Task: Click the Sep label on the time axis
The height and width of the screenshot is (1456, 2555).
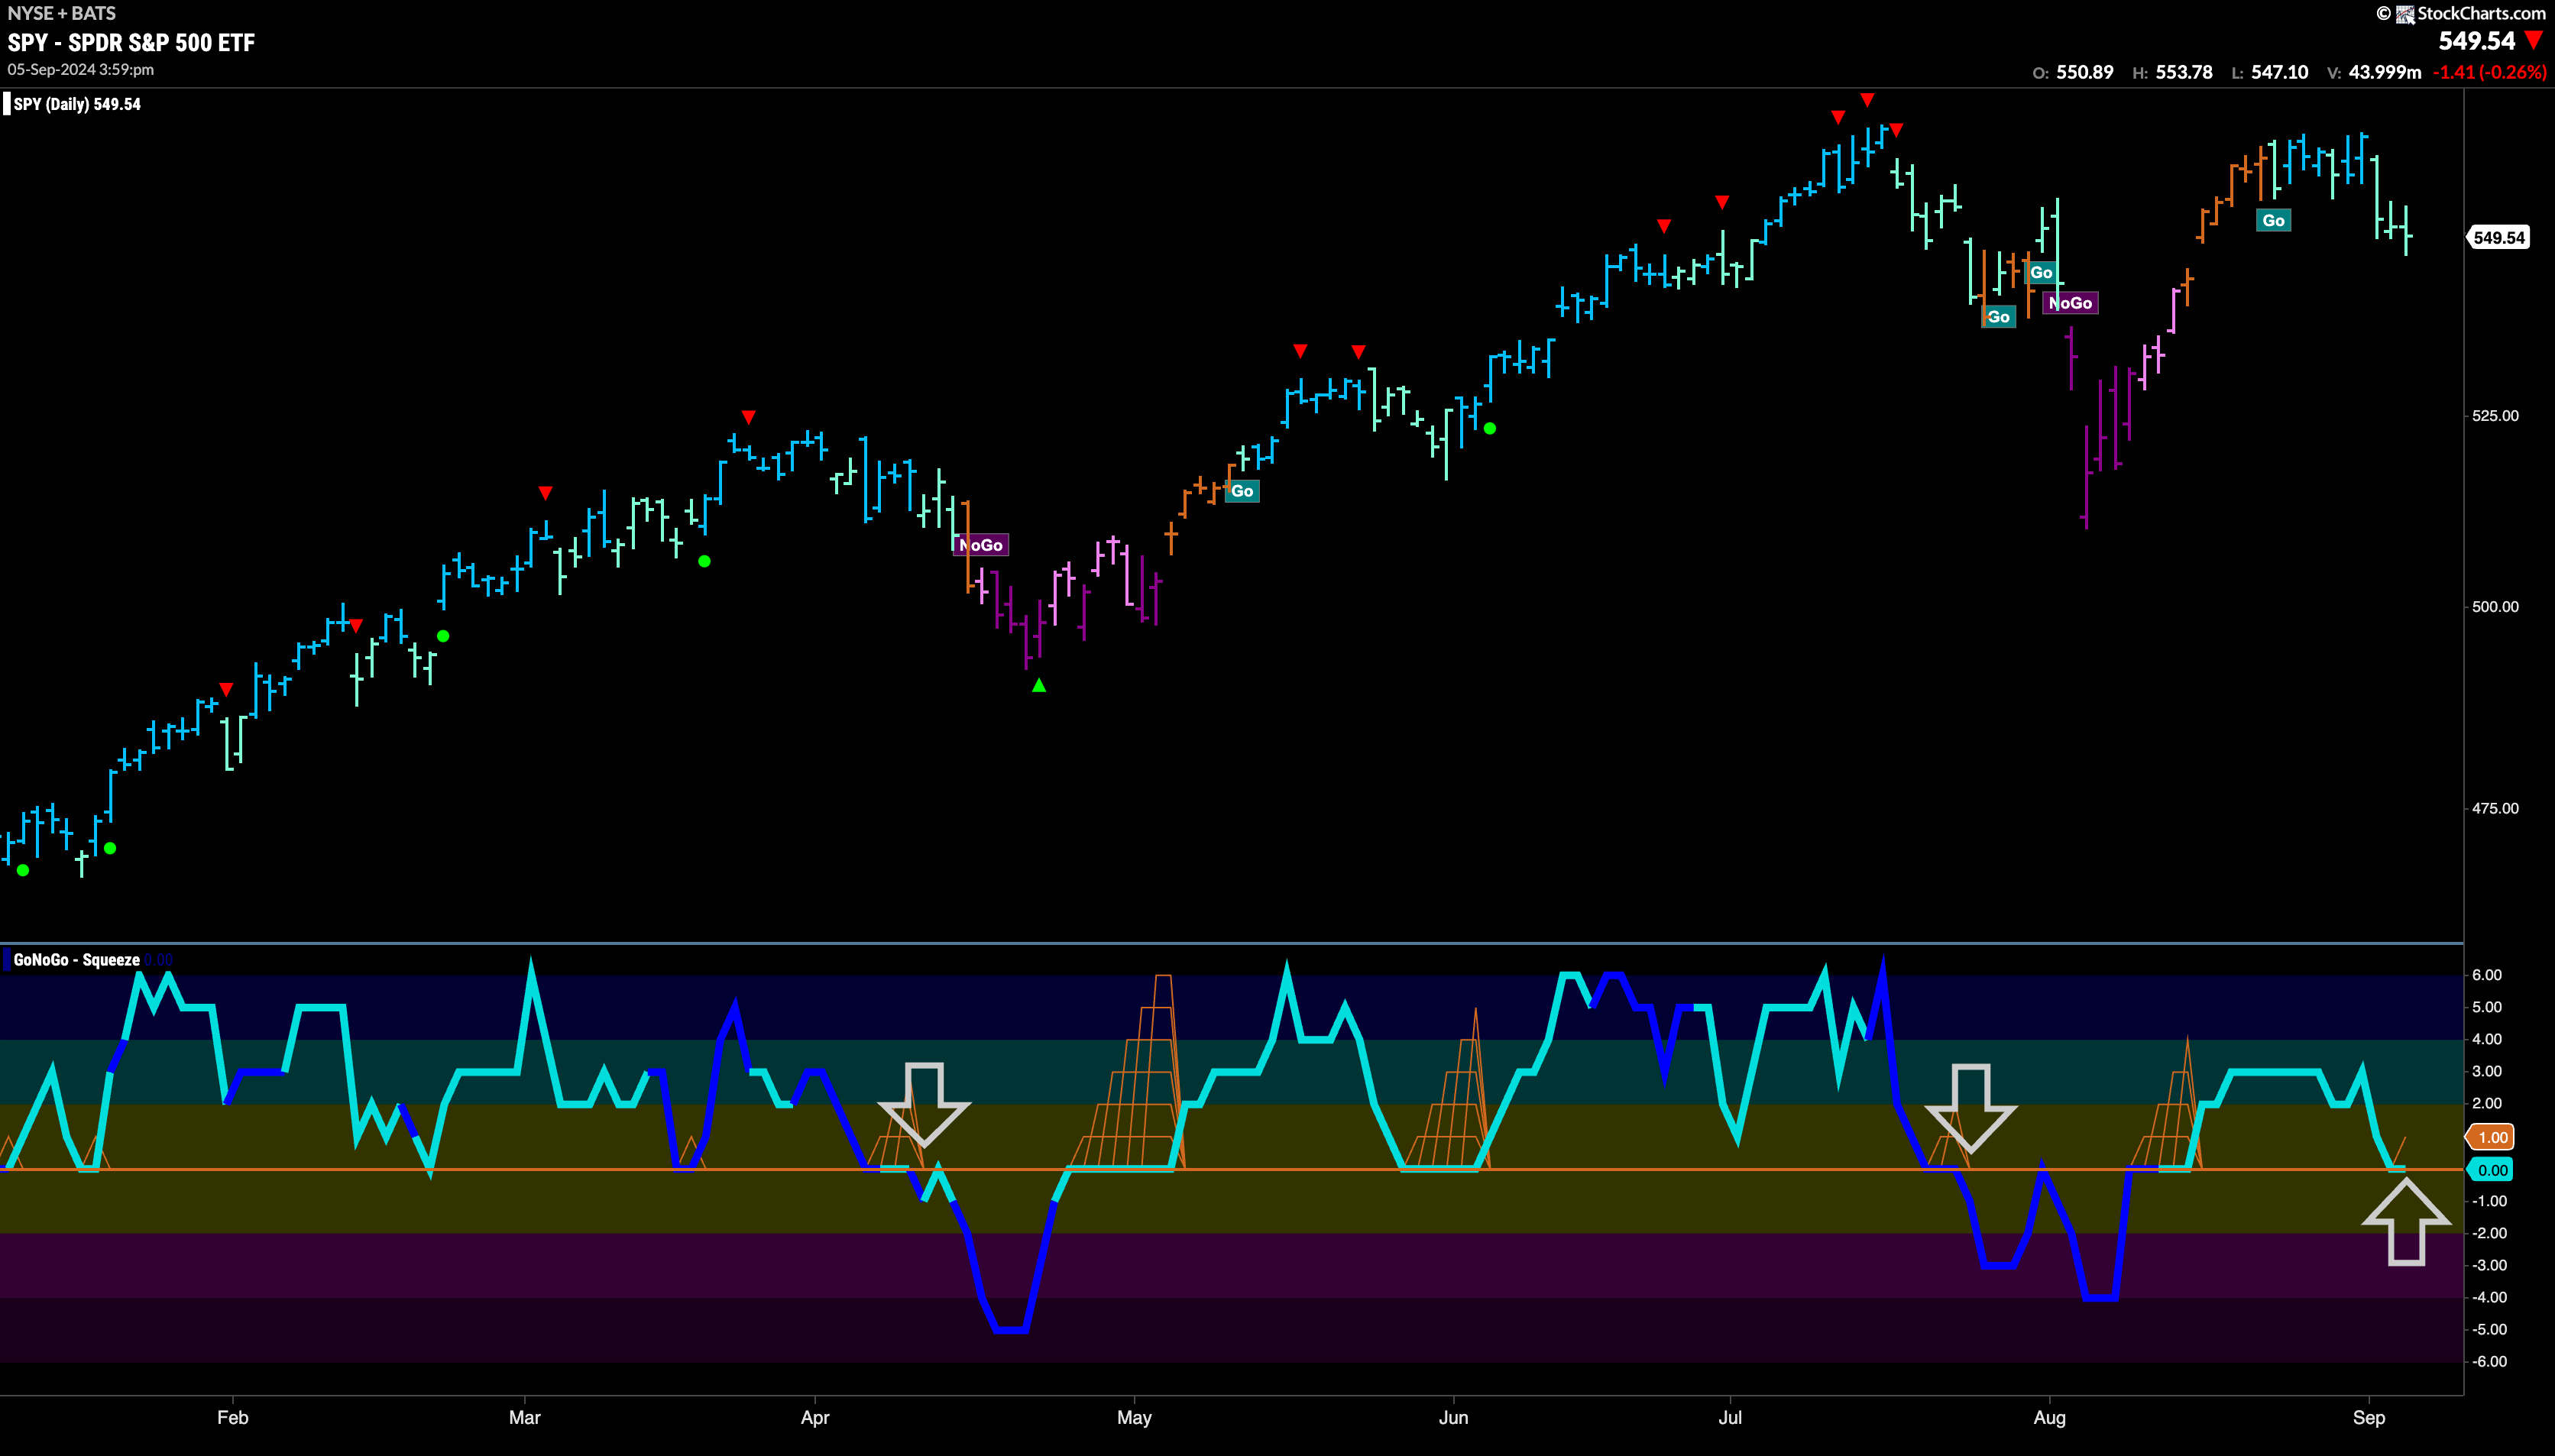Action: click(2369, 1417)
